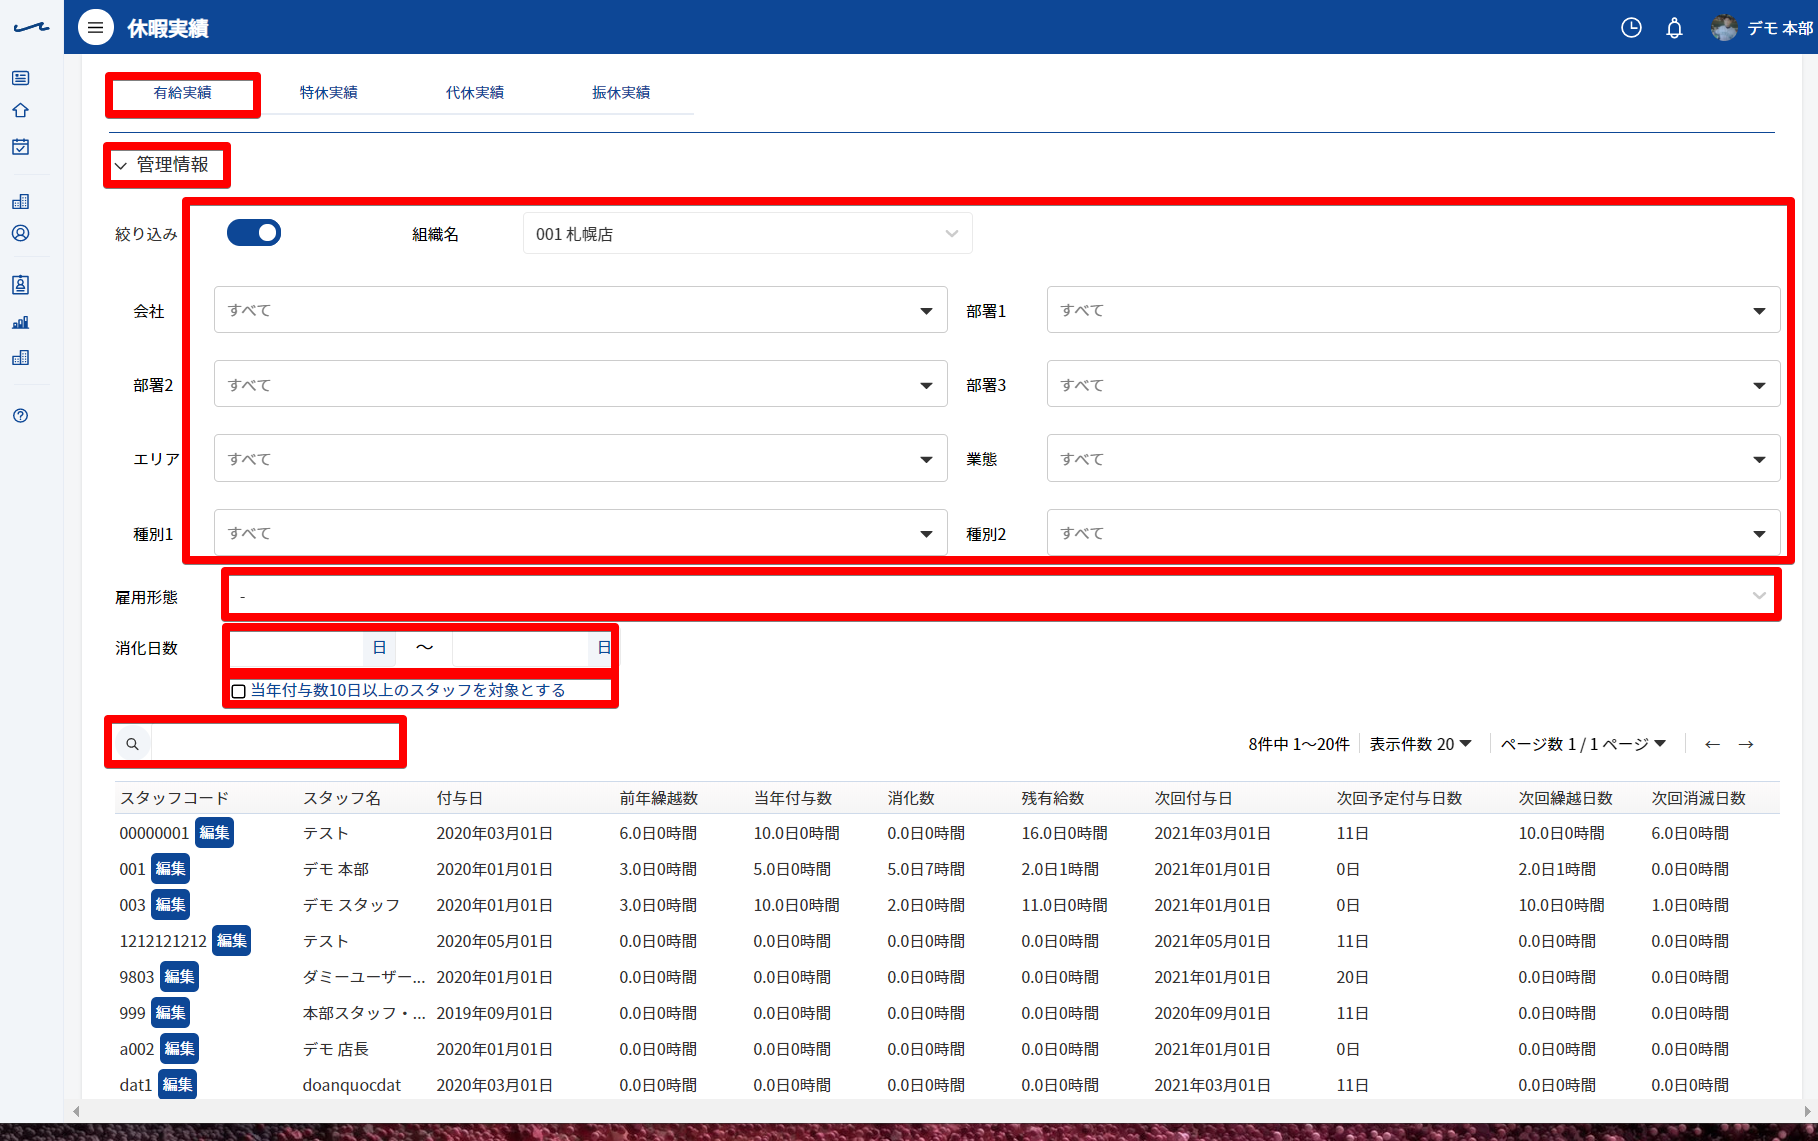Viewport: 1818px width, 1141px height.
Task: Open the 会社 dropdown
Action: (x=580, y=310)
